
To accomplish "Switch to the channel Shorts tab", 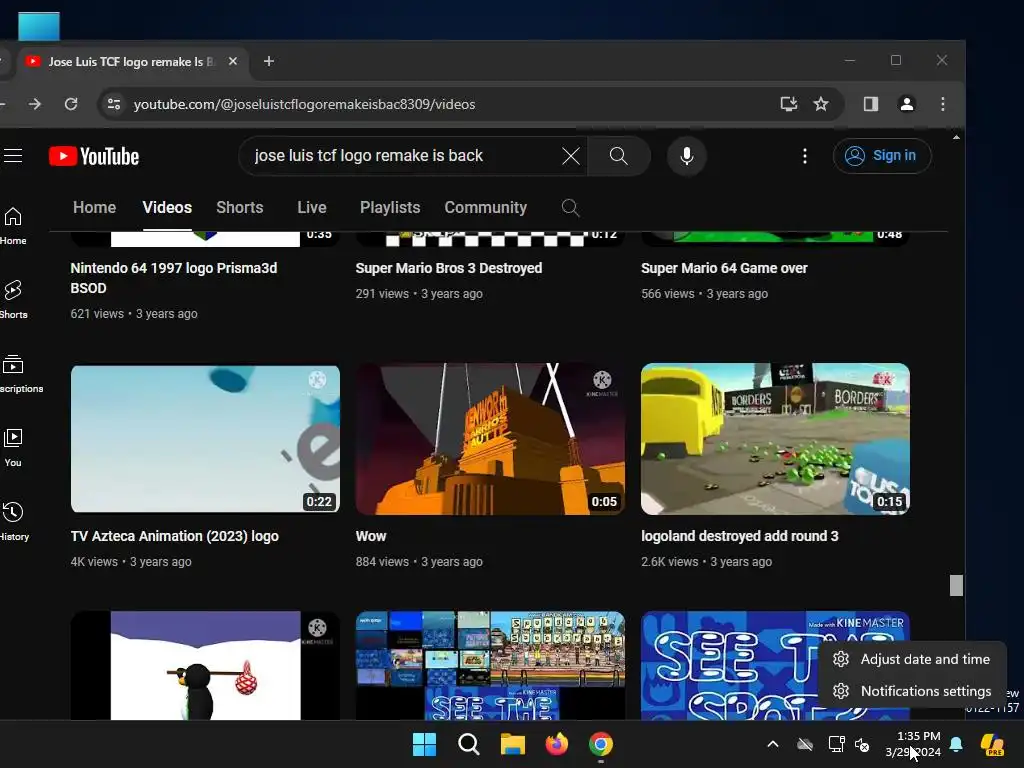I will pos(240,208).
